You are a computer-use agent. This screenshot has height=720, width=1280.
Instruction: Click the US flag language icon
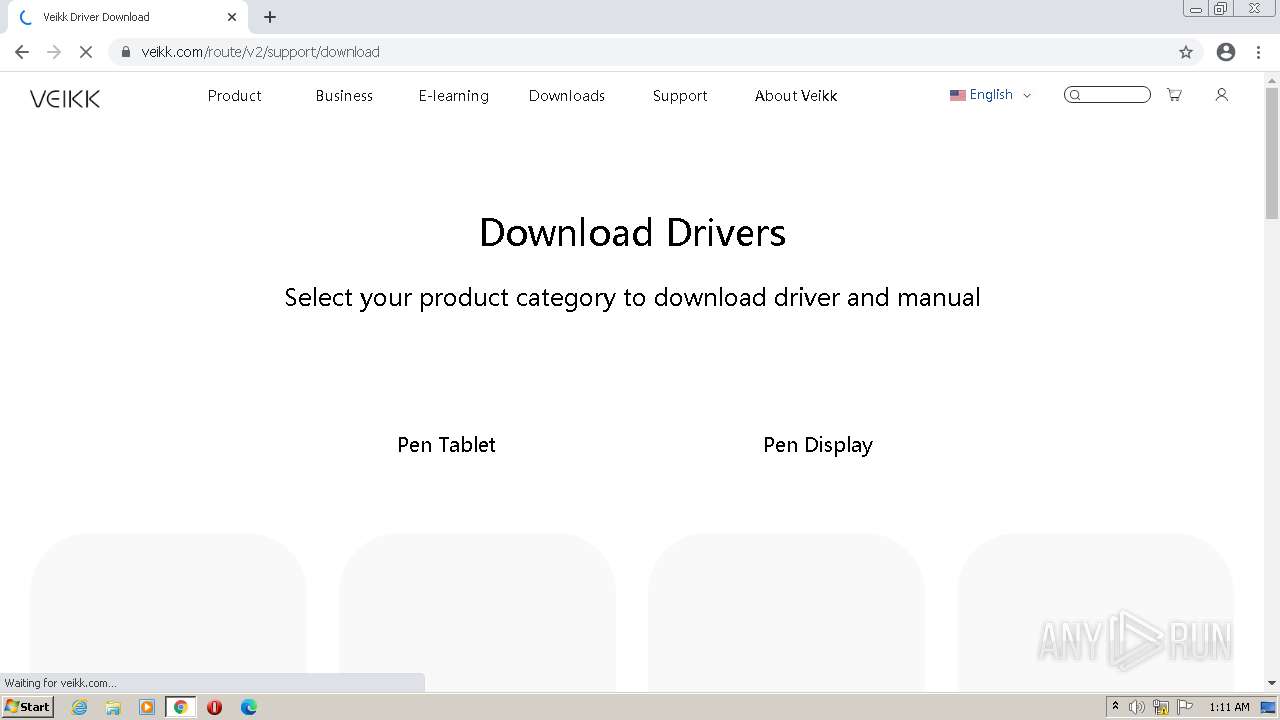957,95
